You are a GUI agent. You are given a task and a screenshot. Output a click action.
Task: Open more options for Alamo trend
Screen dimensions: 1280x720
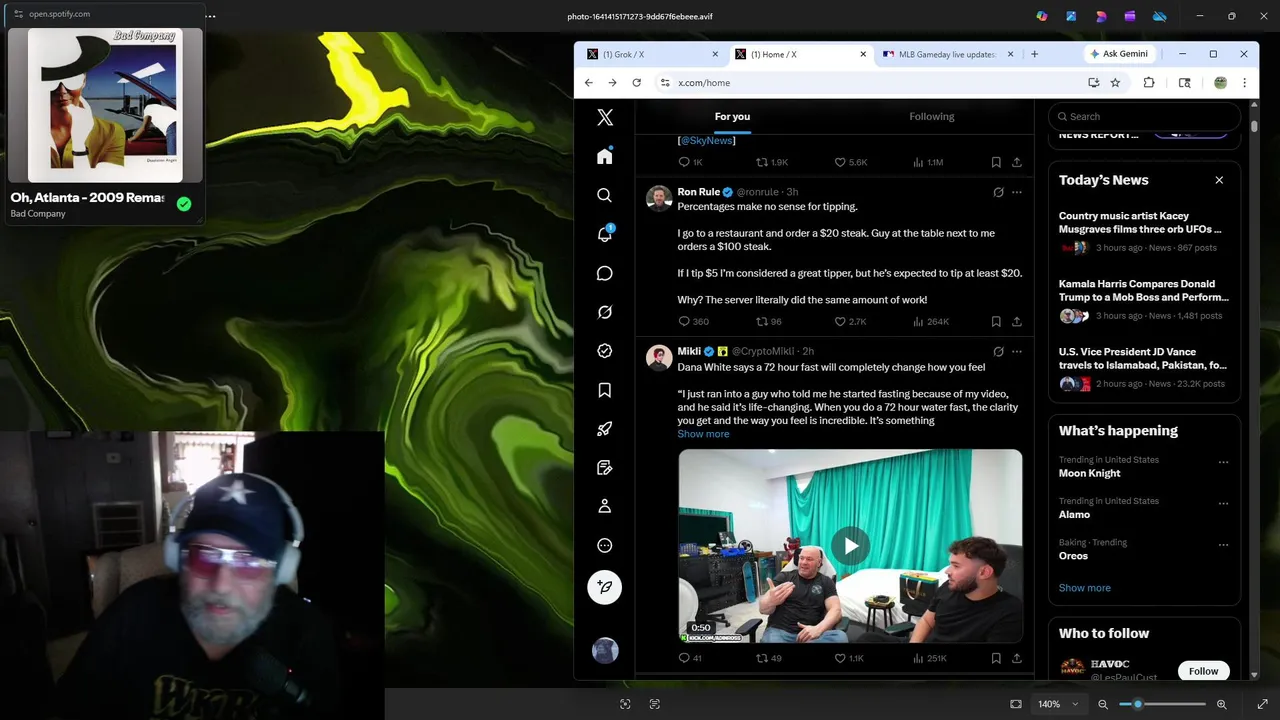click(x=1223, y=504)
